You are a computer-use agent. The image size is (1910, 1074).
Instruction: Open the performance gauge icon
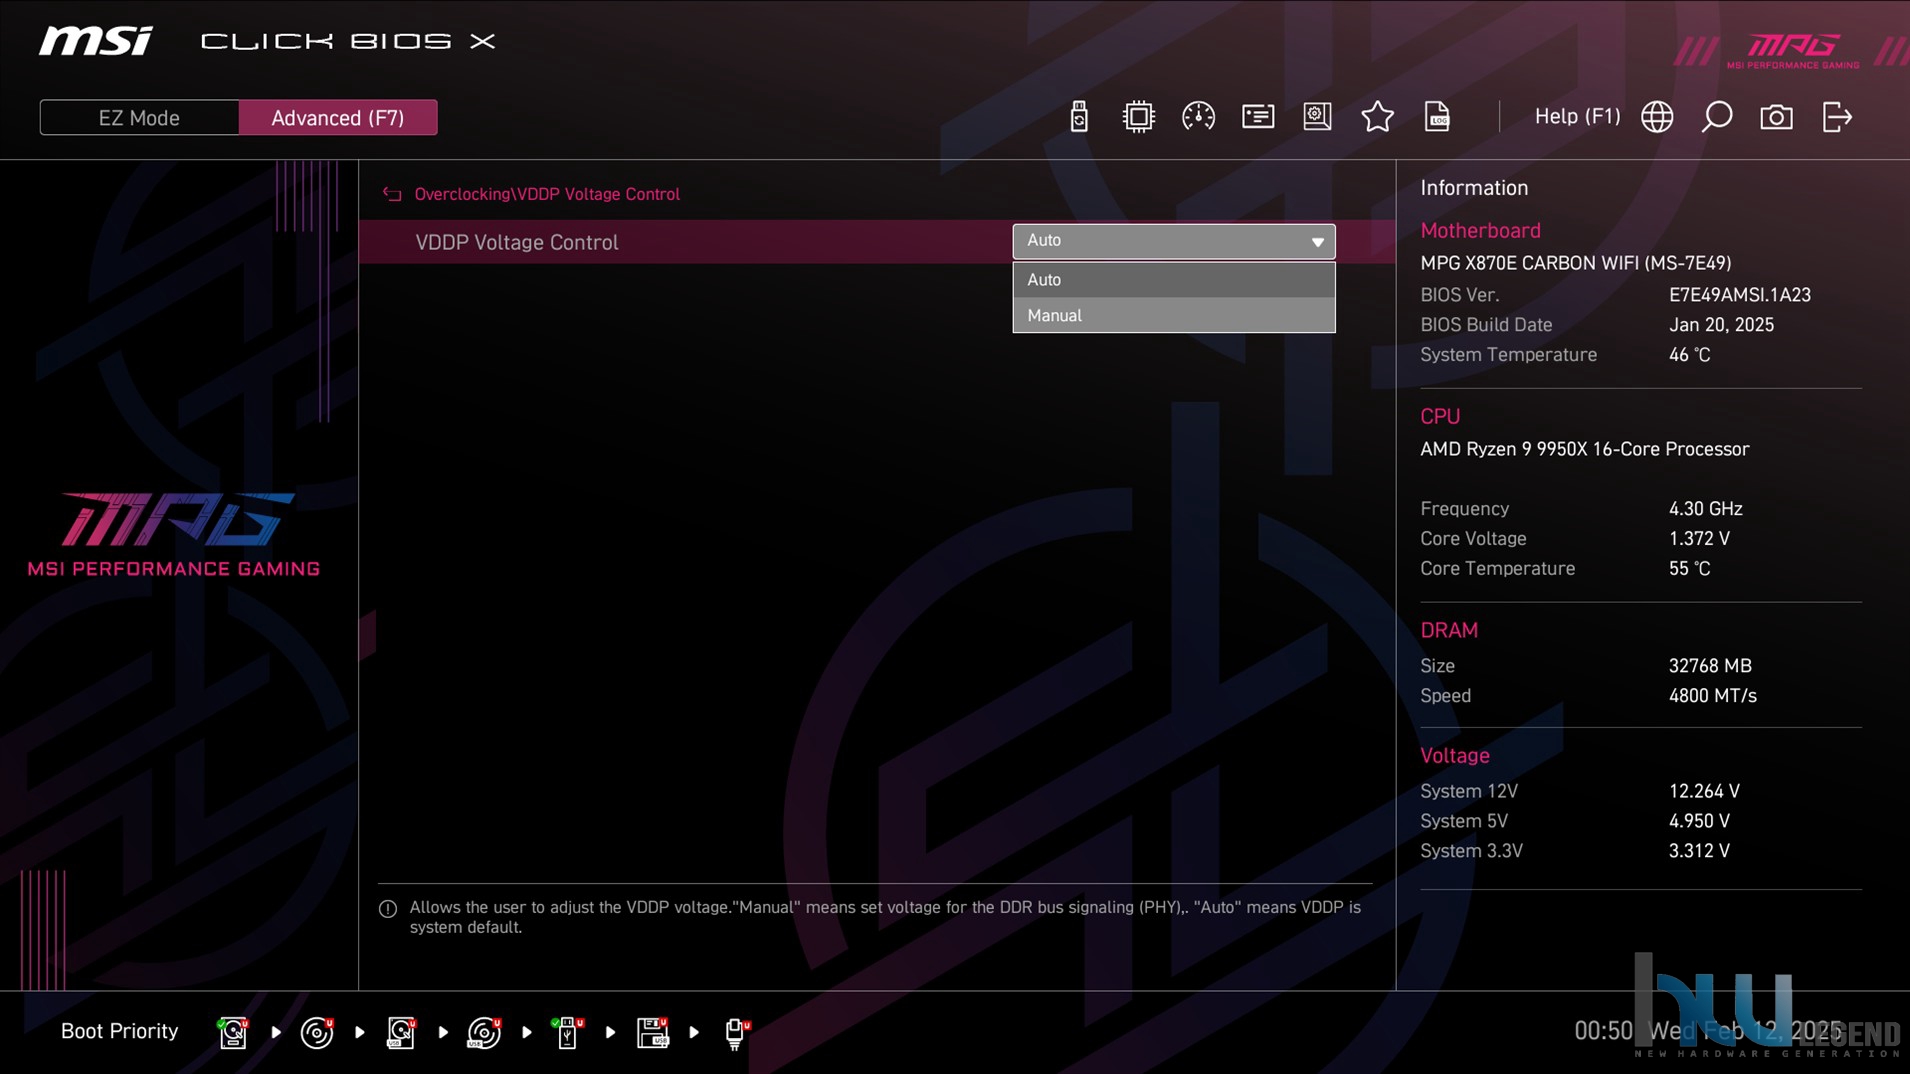click(x=1198, y=117)
